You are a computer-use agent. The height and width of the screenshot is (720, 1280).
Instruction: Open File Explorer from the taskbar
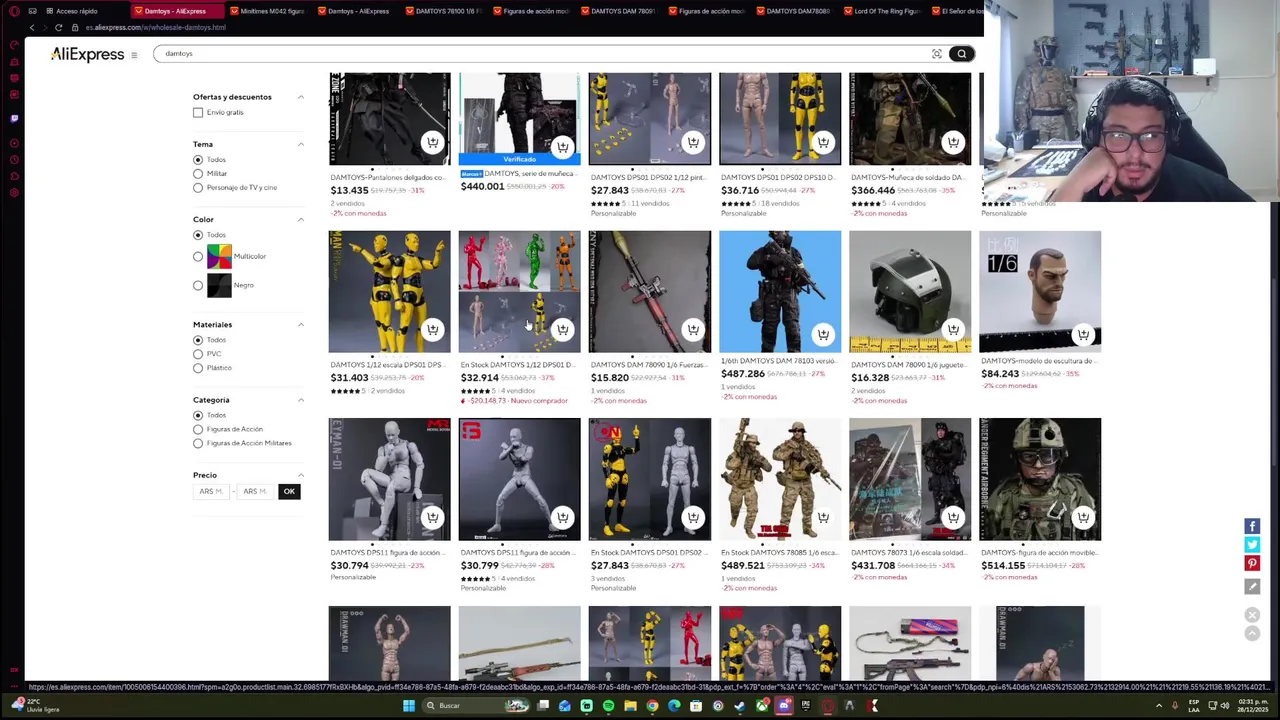(630, 706)
